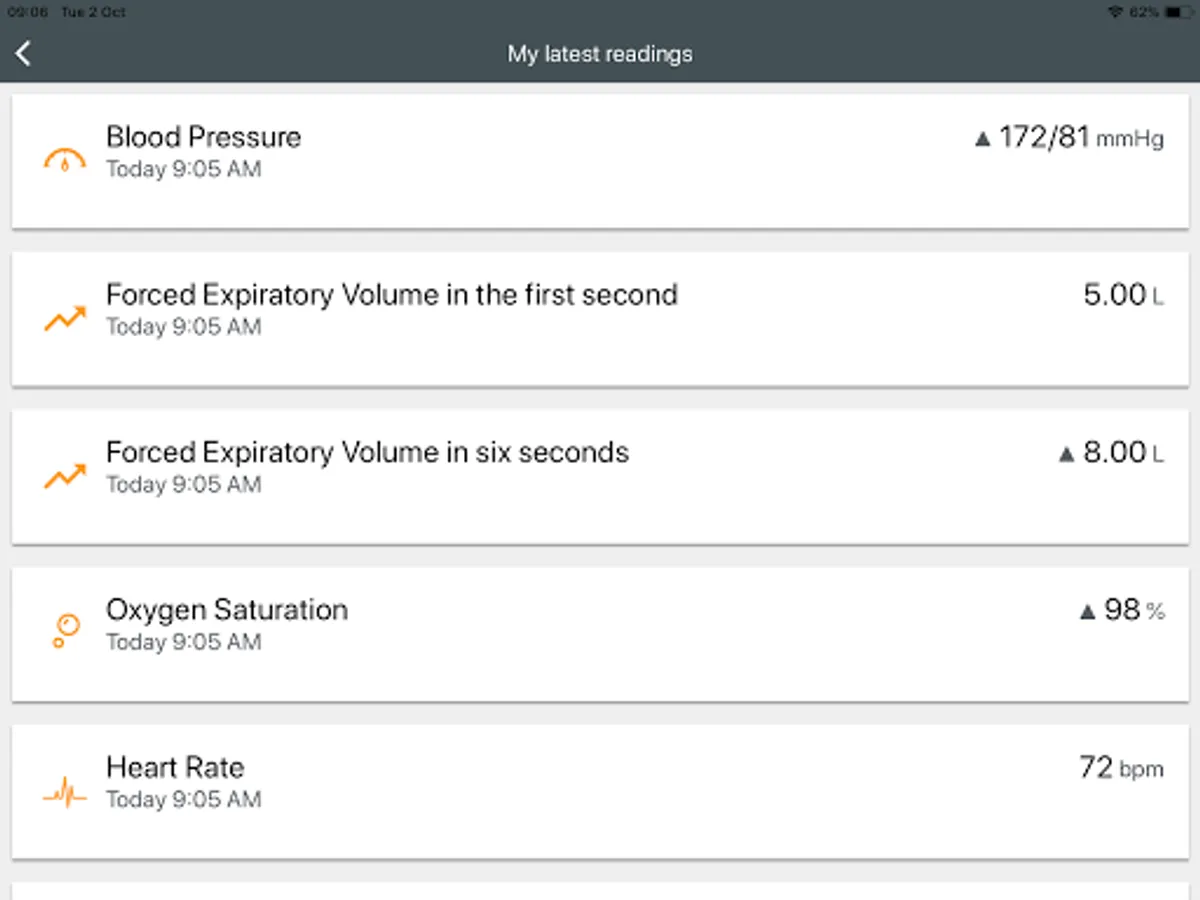Click the Blood Pressure gauge icon
Image resolution: width=1200 pixels, height=900 pixels.
point(65,160)
